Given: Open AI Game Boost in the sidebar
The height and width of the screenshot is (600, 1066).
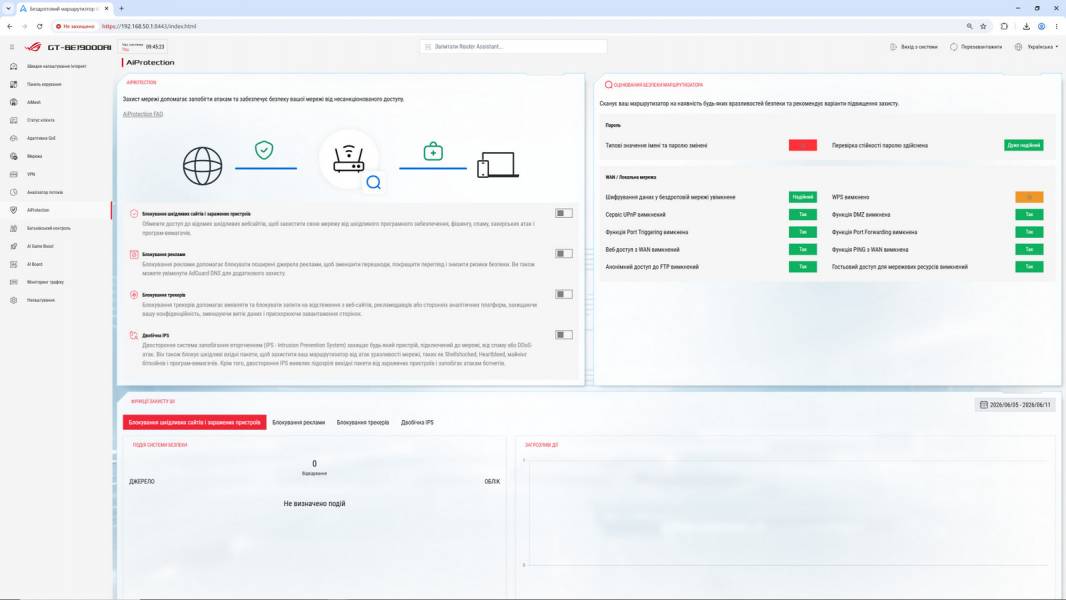Looking at the screenshot, I should [x=40, y=246].
